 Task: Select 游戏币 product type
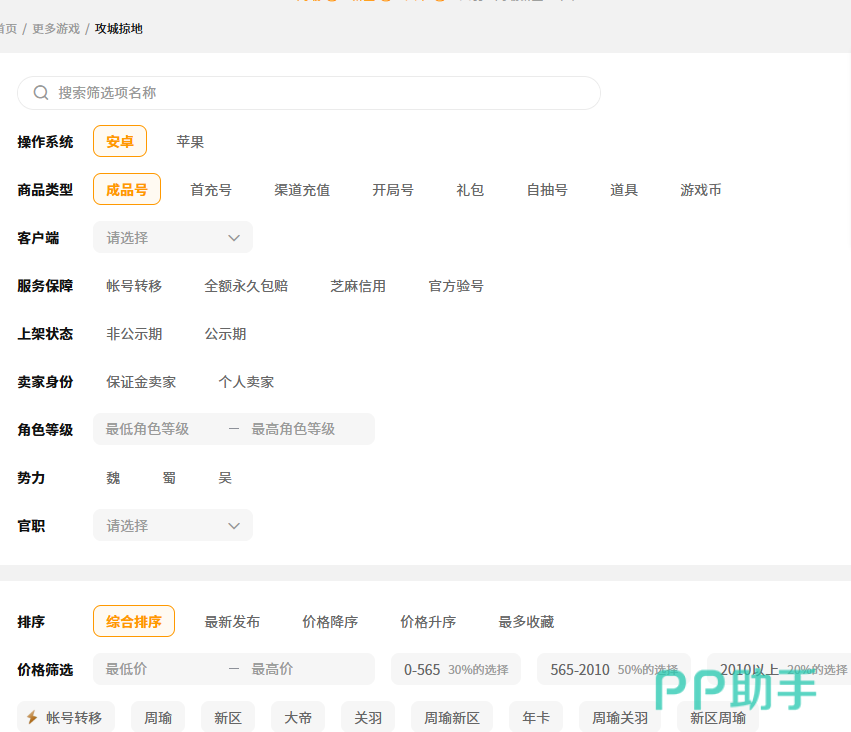click(x=701, y=190)
